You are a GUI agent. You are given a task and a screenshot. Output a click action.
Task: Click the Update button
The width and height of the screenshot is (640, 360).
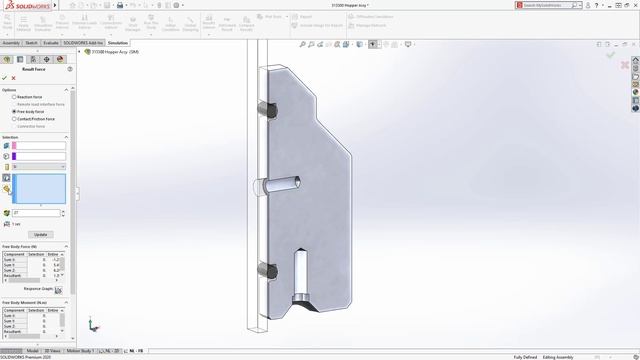40,235
